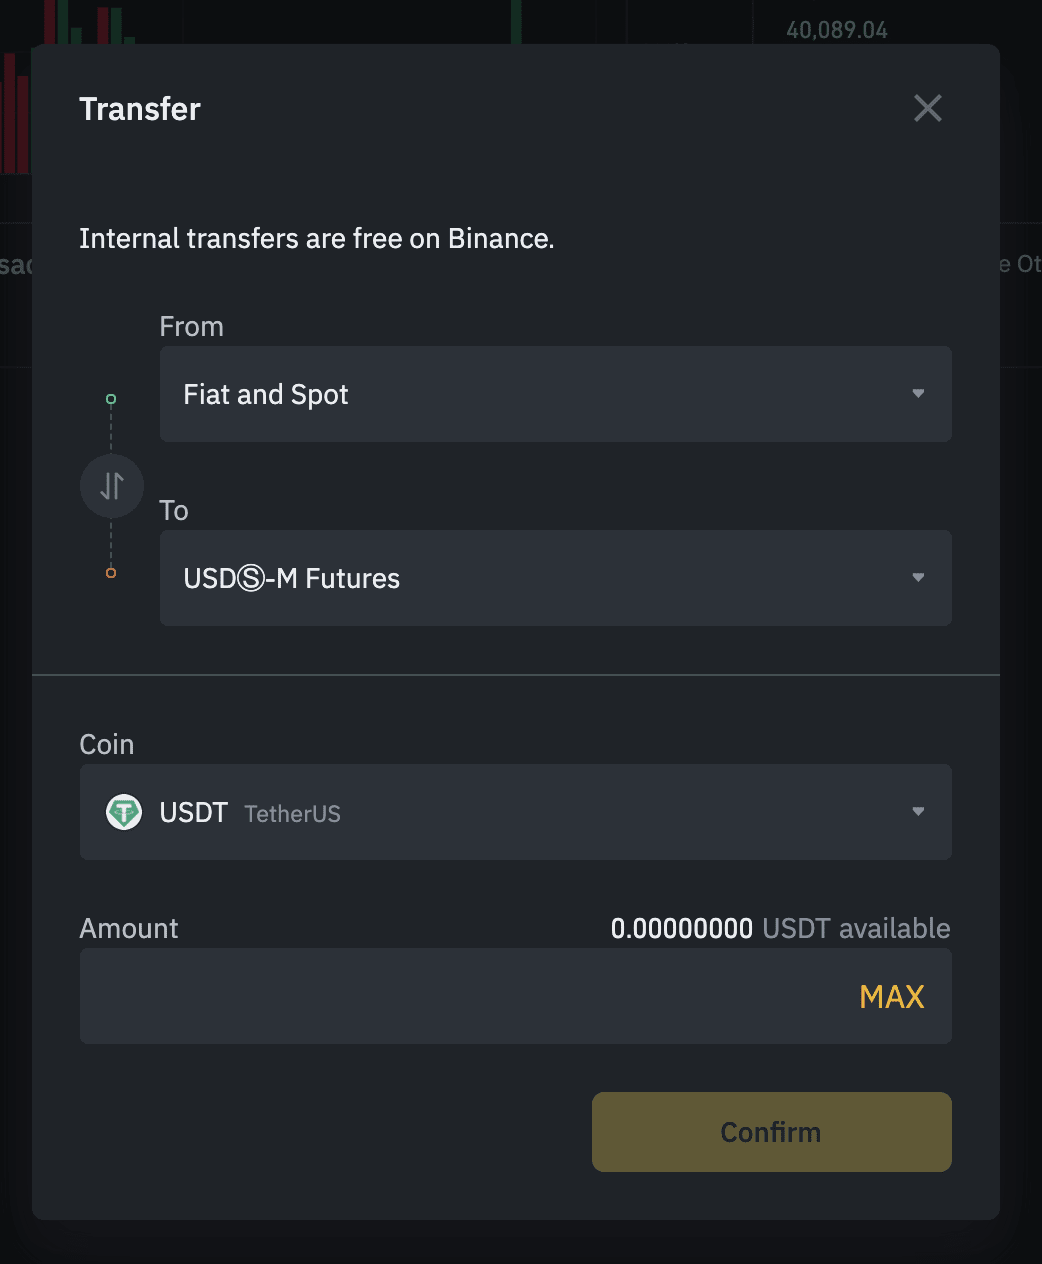Viewport: 1042px width, 1264px height.
Task: Close the Transfer dialog with the X
Action: [928, 108]
